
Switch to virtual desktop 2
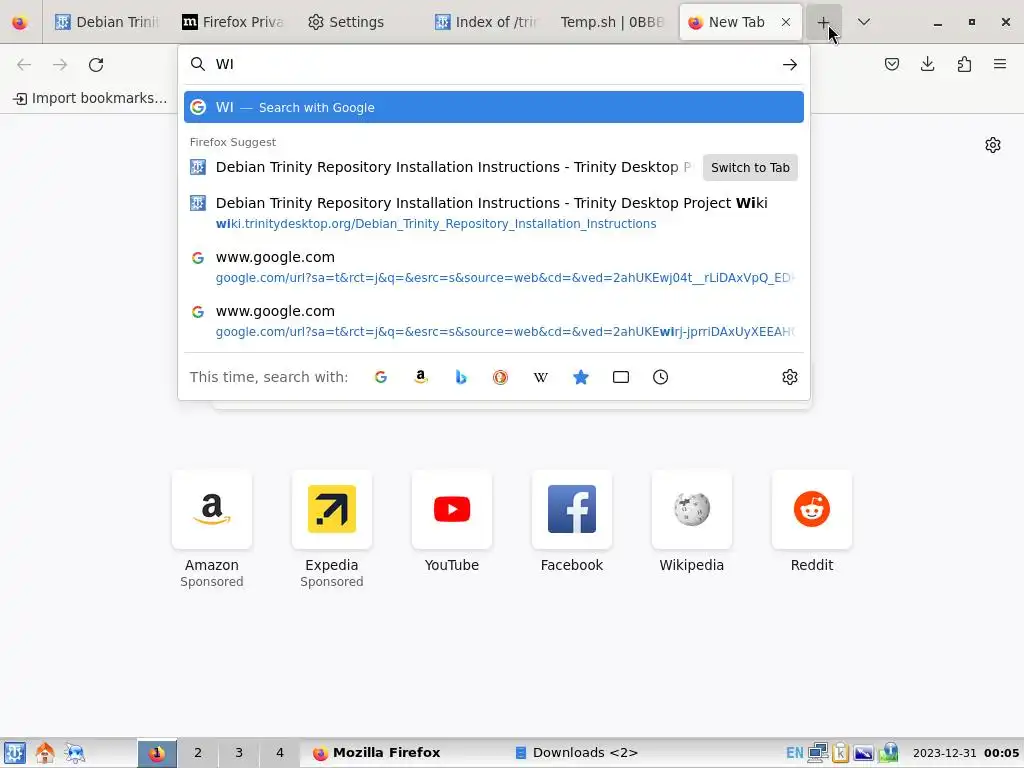click(x=198, y=752)
